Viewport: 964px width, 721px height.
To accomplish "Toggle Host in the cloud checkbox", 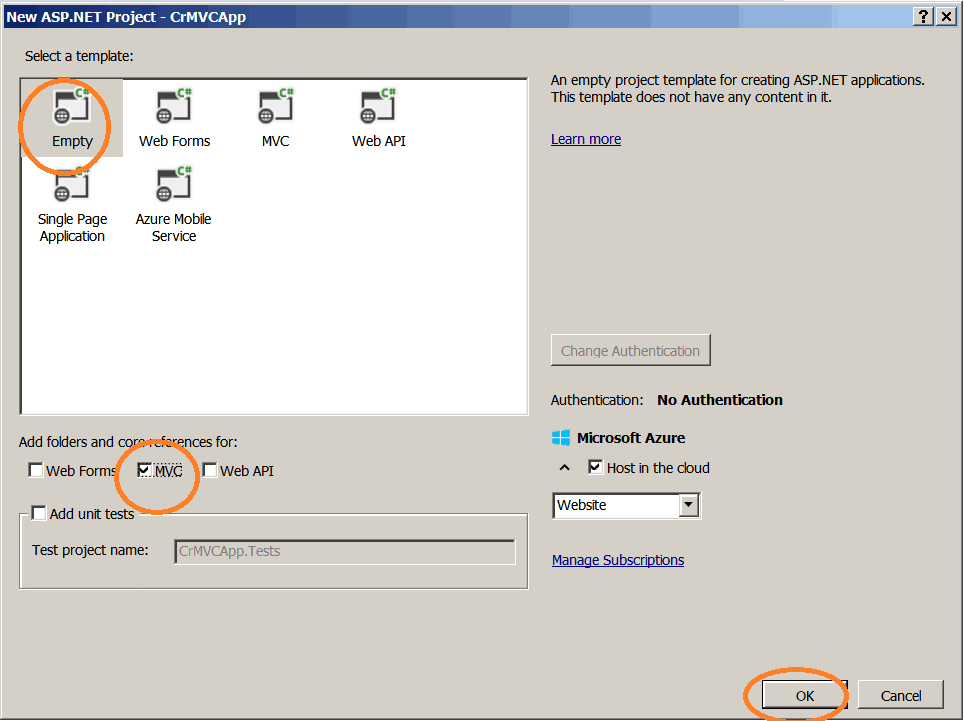I will coord(595,467).
